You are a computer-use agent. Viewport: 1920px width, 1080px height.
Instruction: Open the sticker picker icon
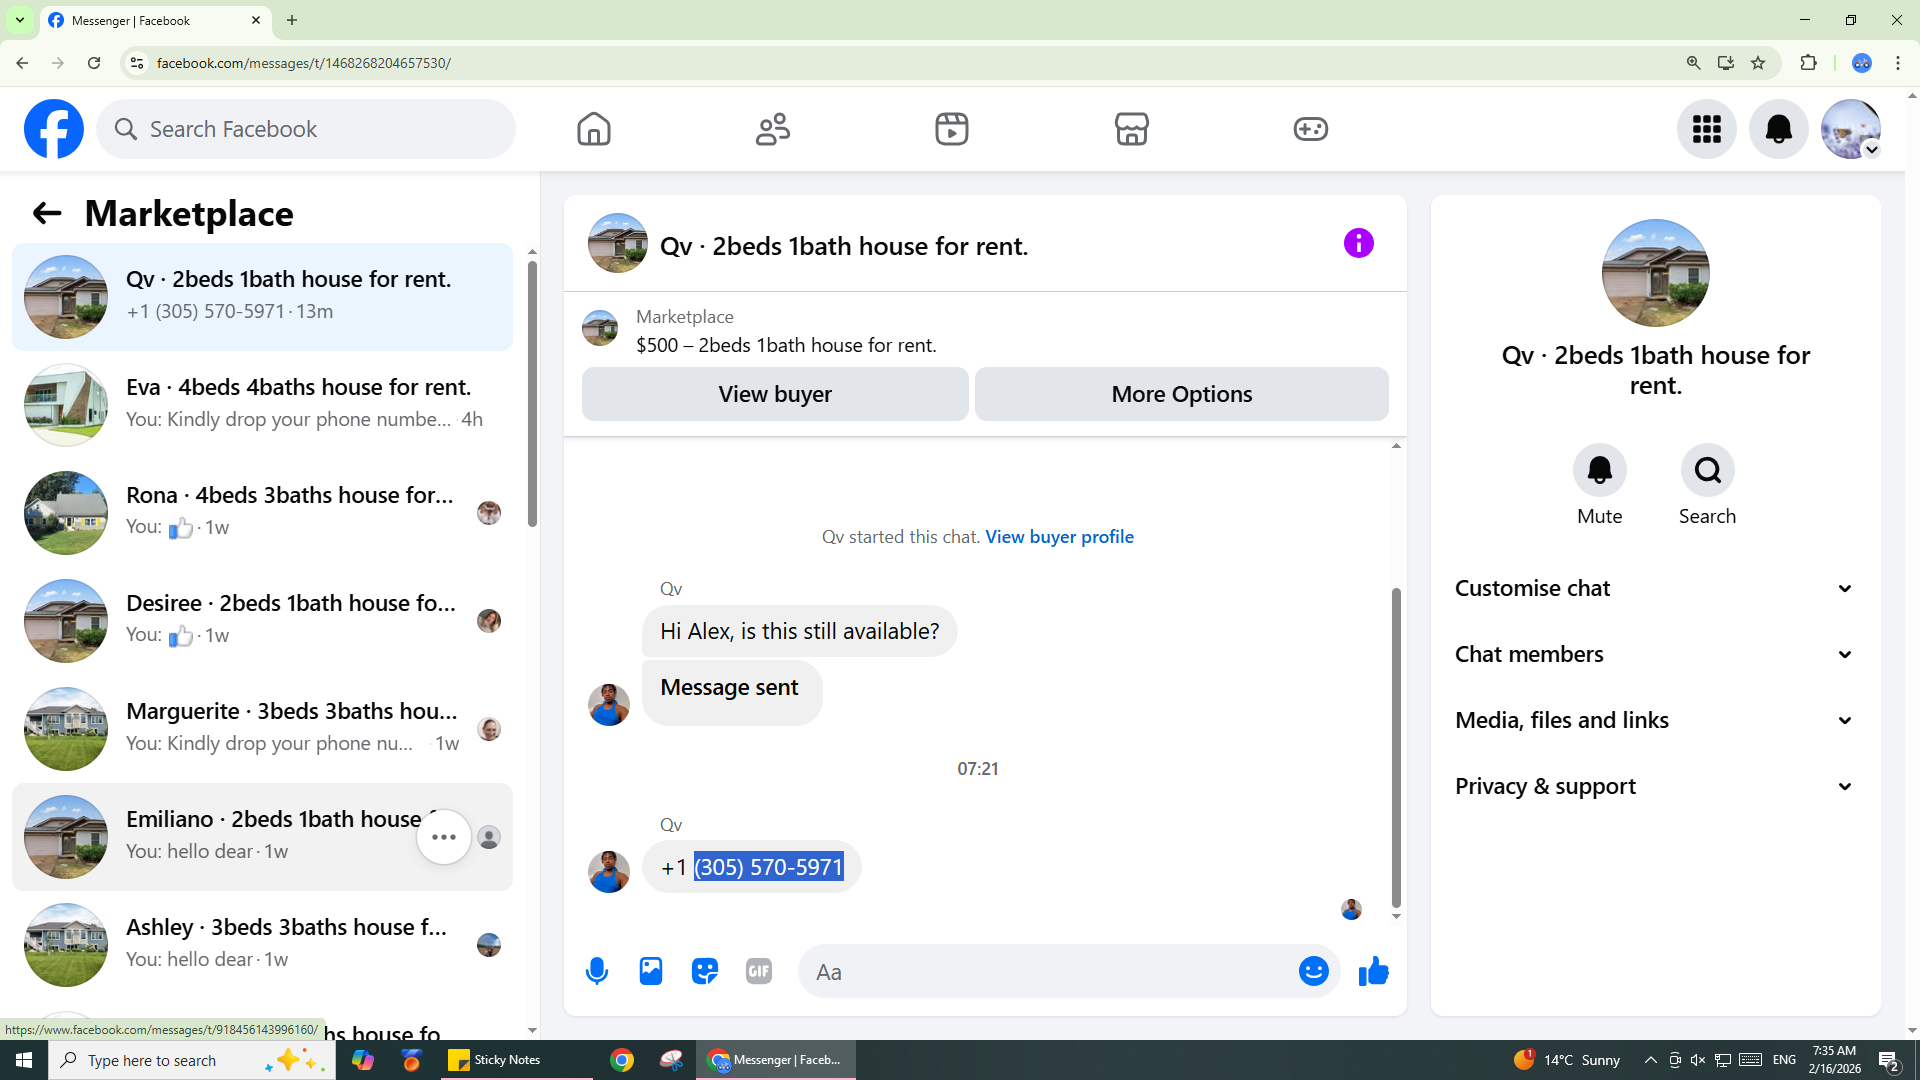pos(705,971)
